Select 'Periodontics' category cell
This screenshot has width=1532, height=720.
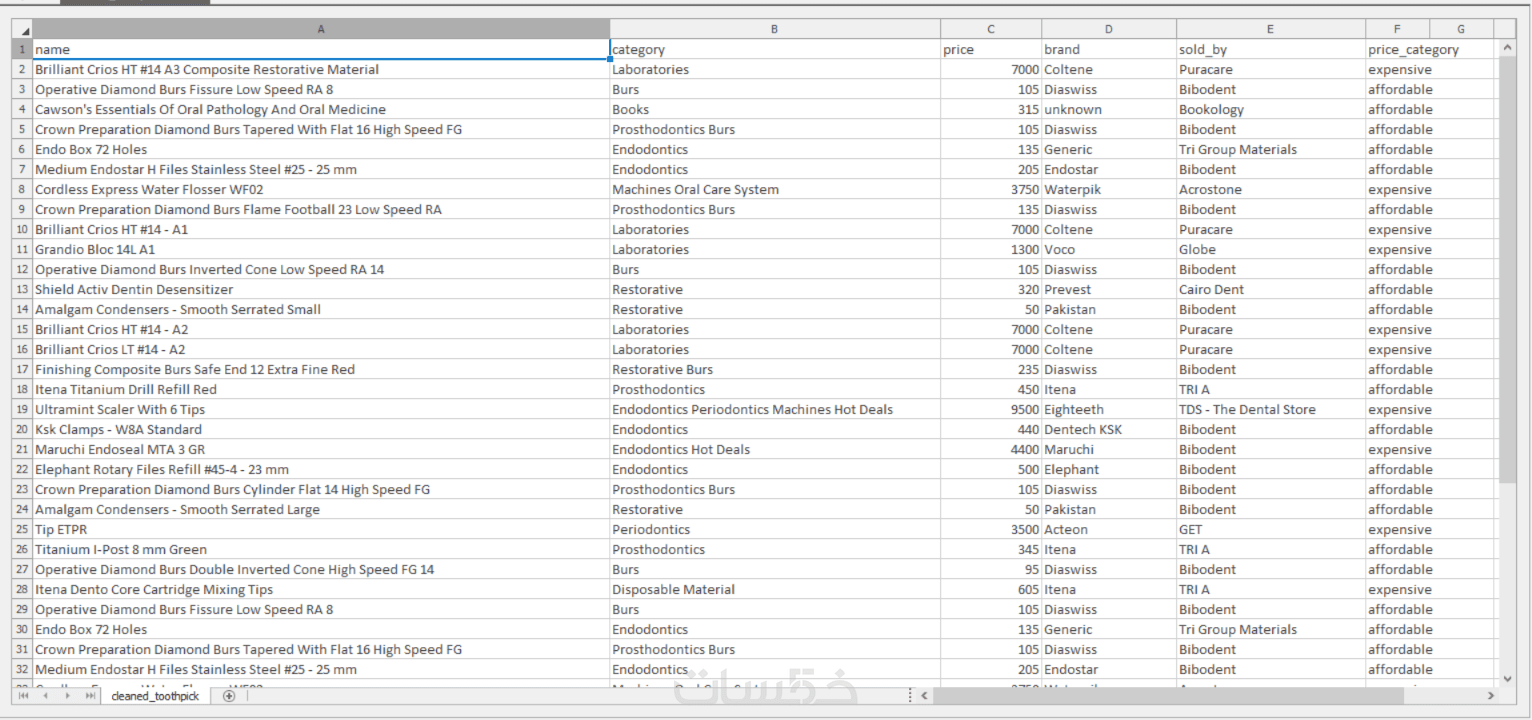tap(775, 529)
